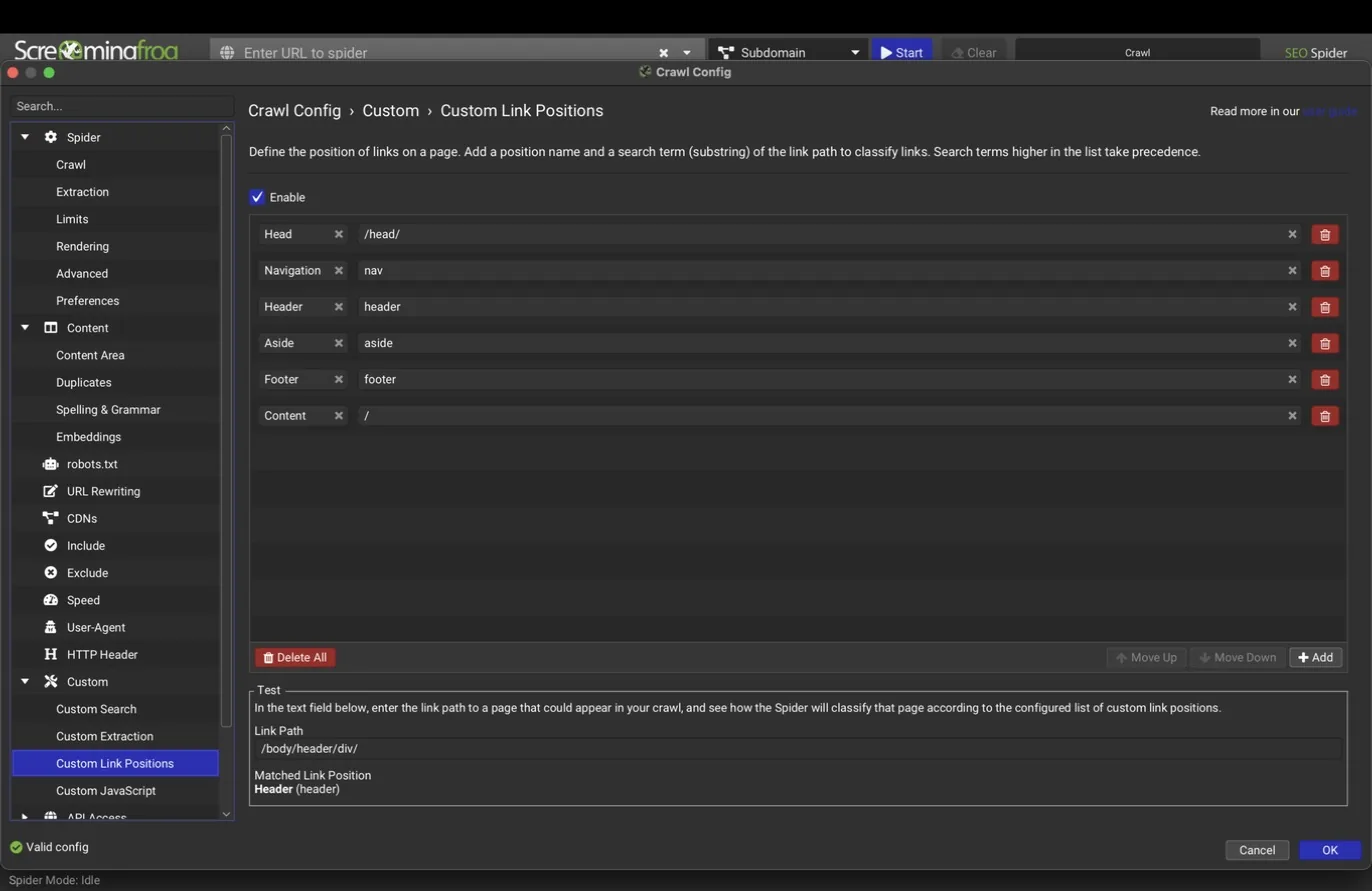Open the URL history dropdown arrow
Image resolution: width=1372 pixels, height=891 pixels.
pyautogui.click(x=687, y=52)
